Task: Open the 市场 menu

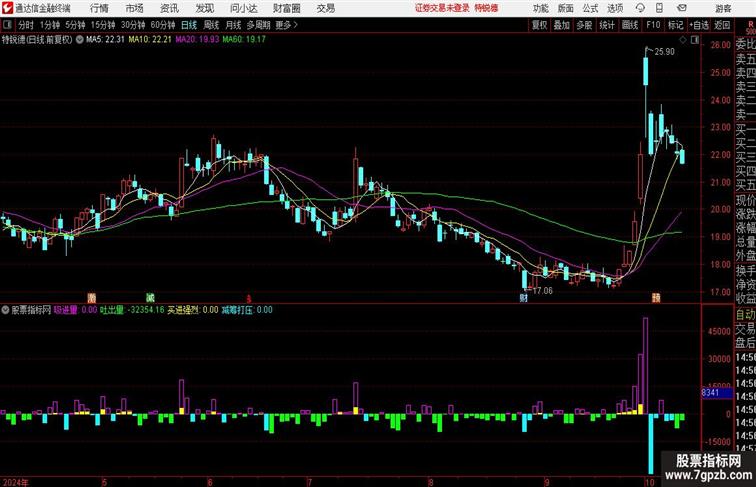Action: pos(134,8)
